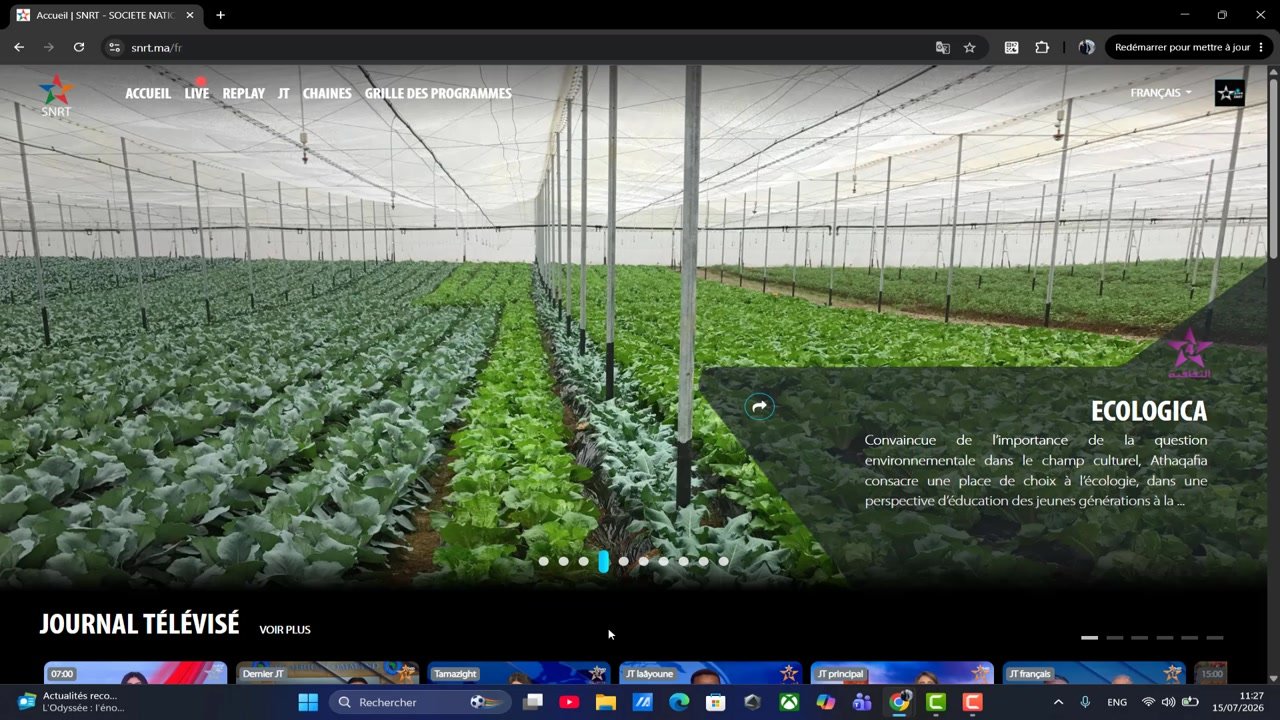
Task: Bookmark this page with the star icon
Action: [969, 47]
